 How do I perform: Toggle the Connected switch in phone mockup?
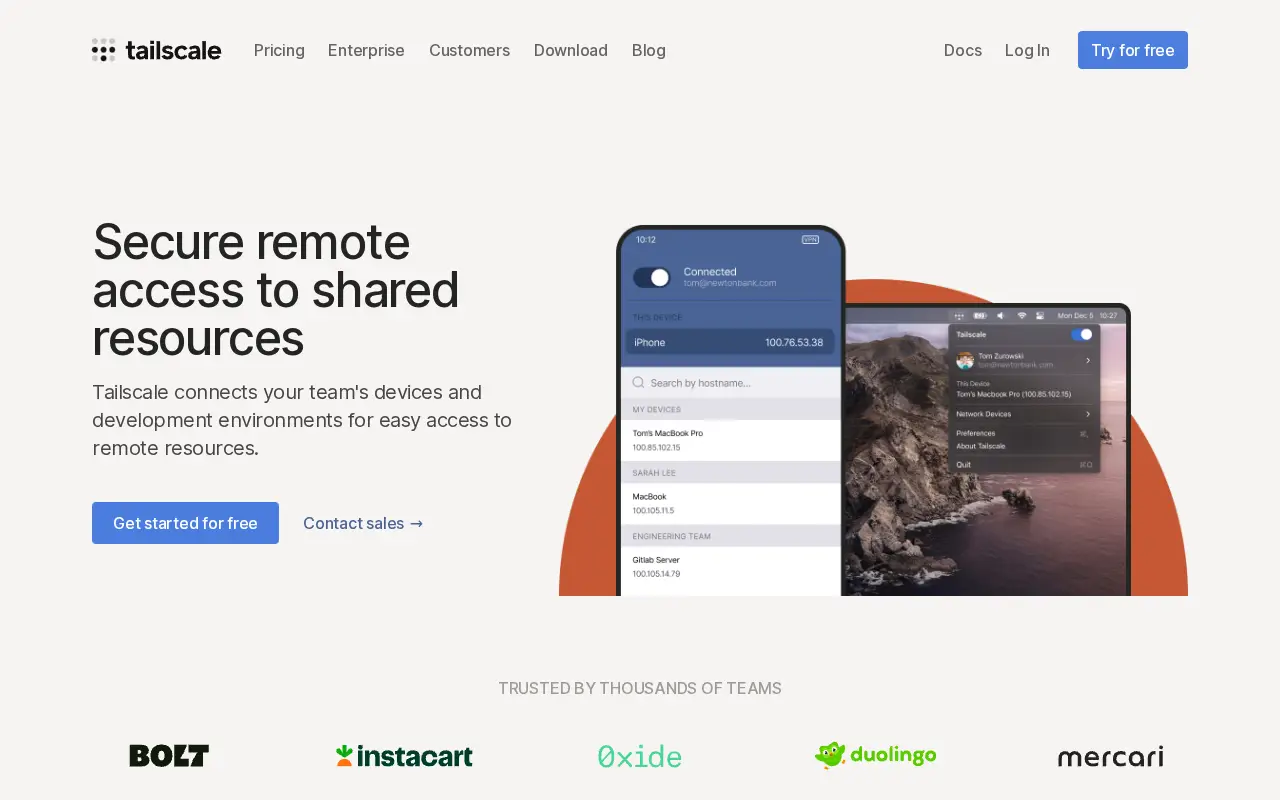652,277
